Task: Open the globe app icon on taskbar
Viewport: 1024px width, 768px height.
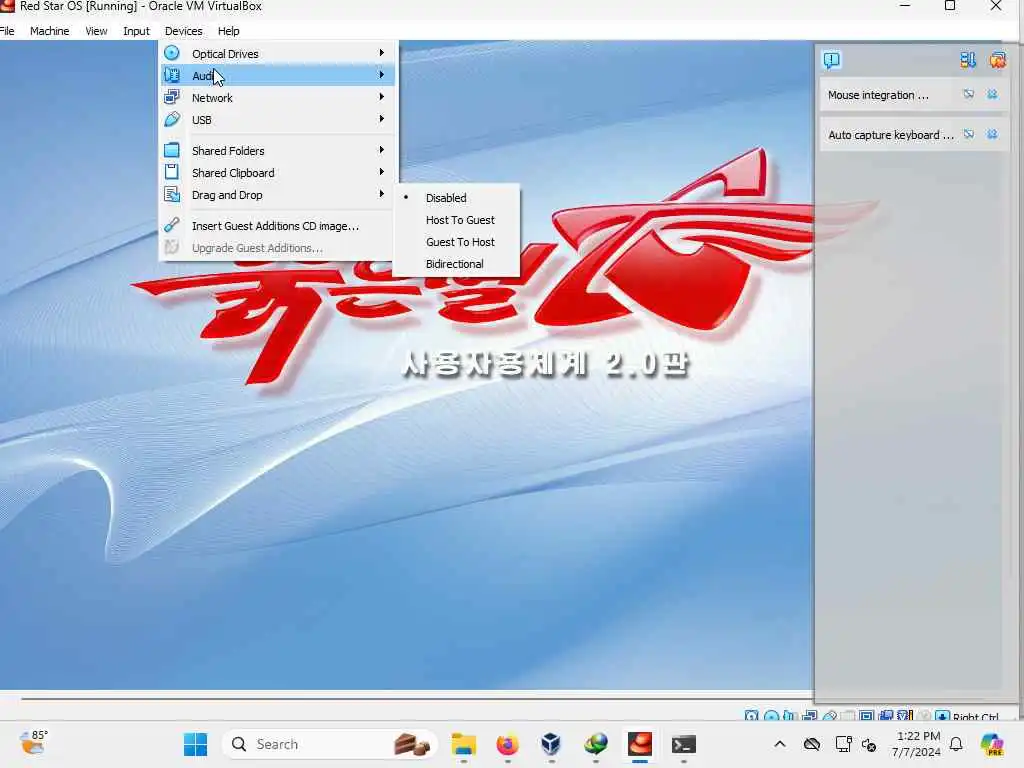Action: click(596, 744)
